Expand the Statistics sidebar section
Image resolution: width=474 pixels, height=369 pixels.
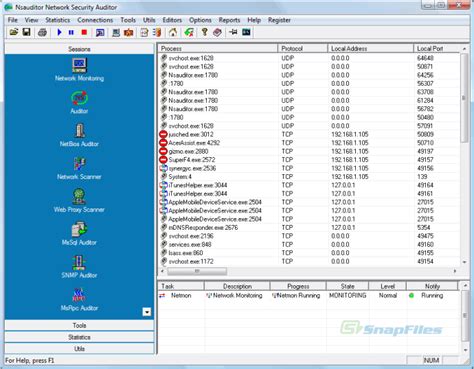[x=79, y=337]
